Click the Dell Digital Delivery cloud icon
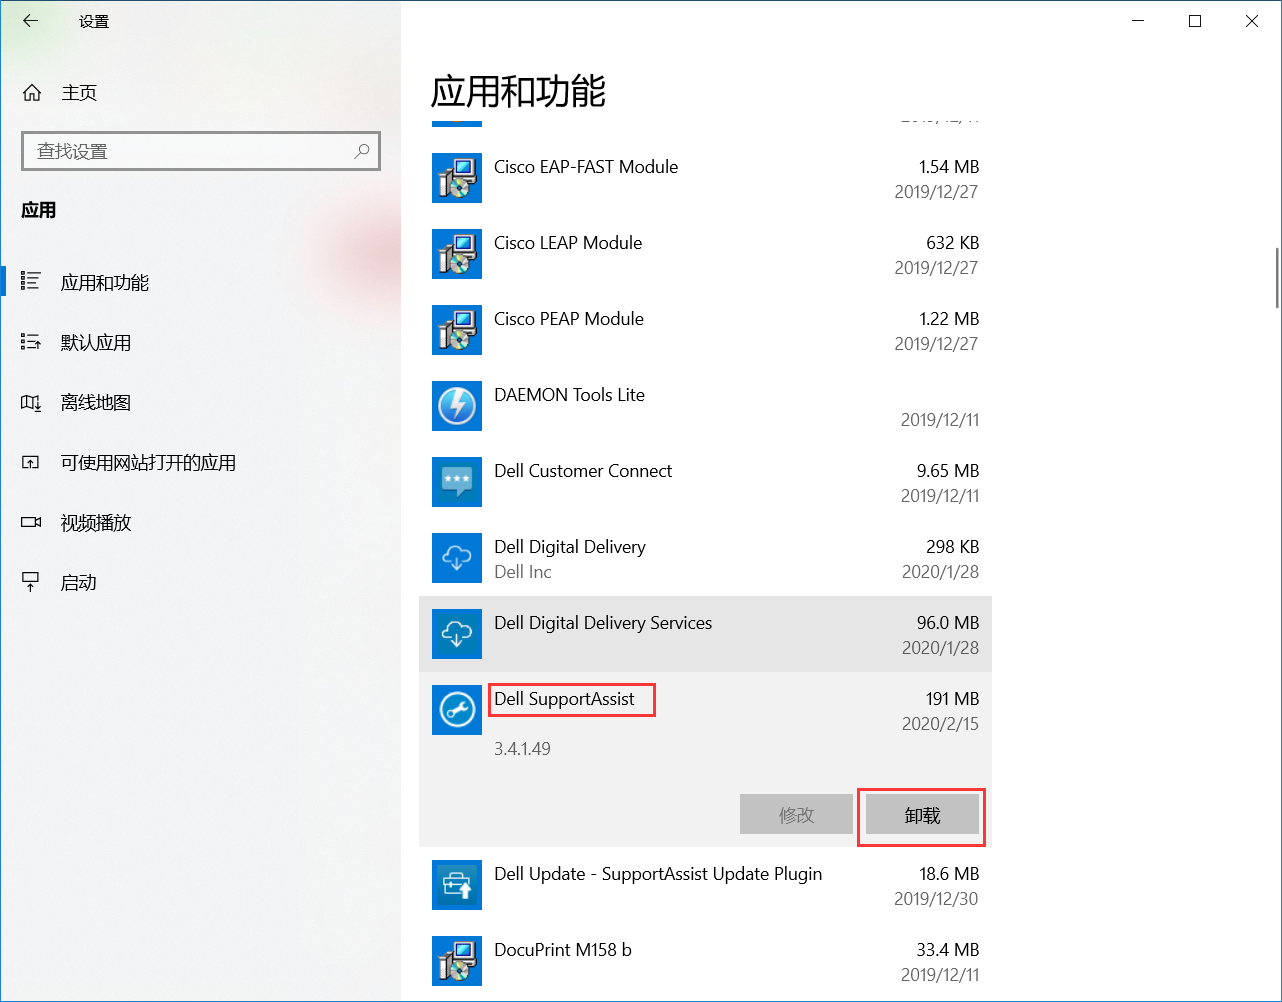 click(457, 558)
